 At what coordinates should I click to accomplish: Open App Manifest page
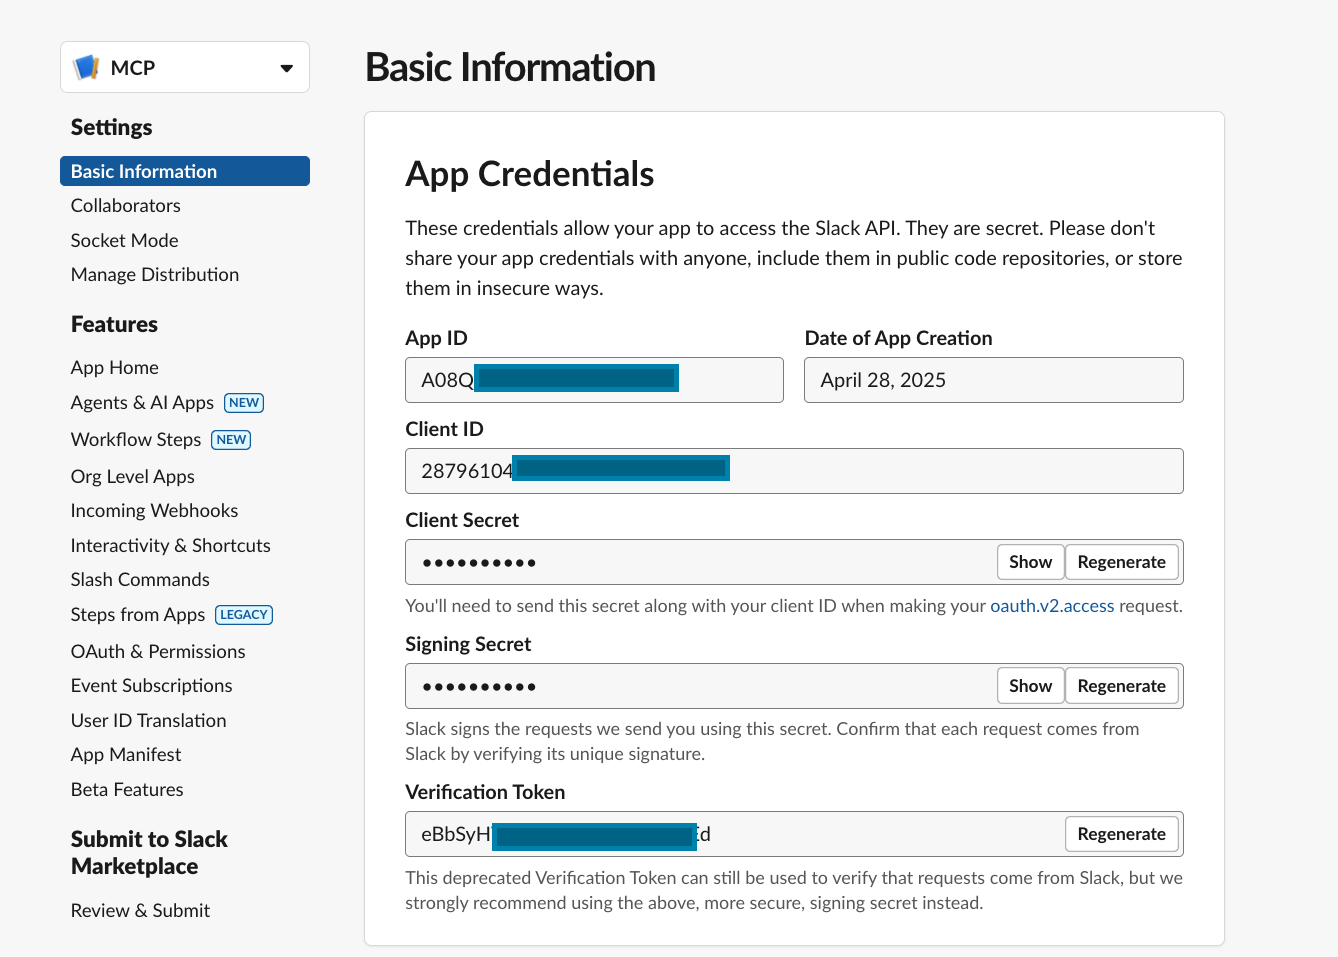pos(126,754)
